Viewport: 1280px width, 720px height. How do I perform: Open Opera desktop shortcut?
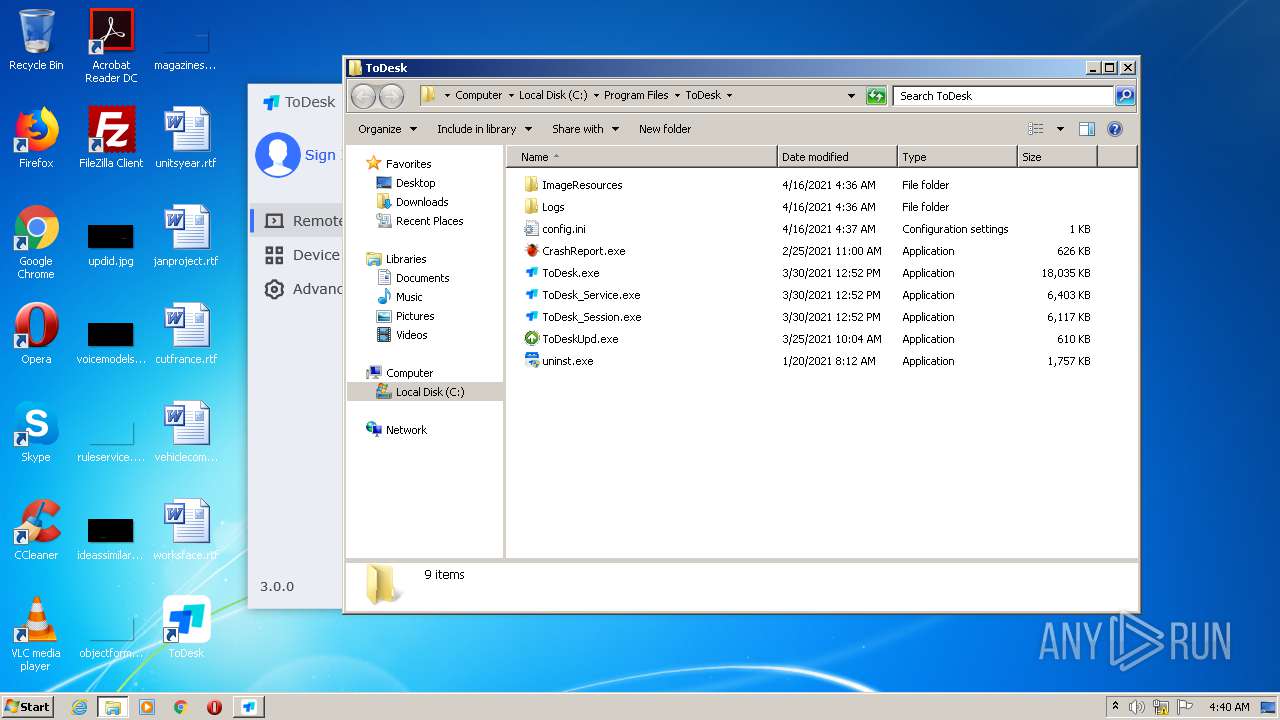click(x=36, y=334)
